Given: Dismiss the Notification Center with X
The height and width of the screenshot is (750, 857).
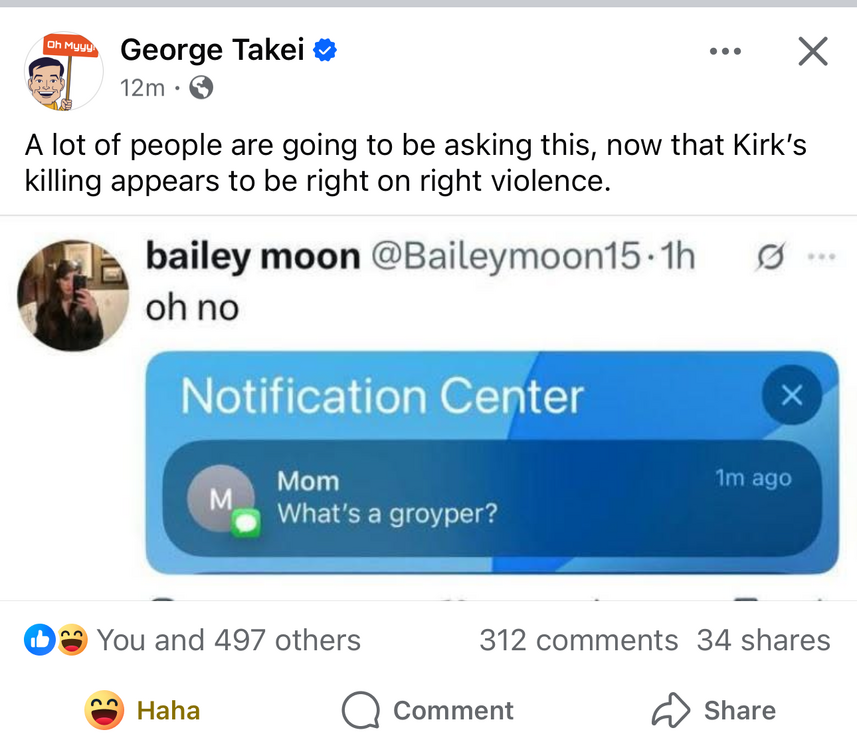Looking at the screenshot, I should (791, 396).
